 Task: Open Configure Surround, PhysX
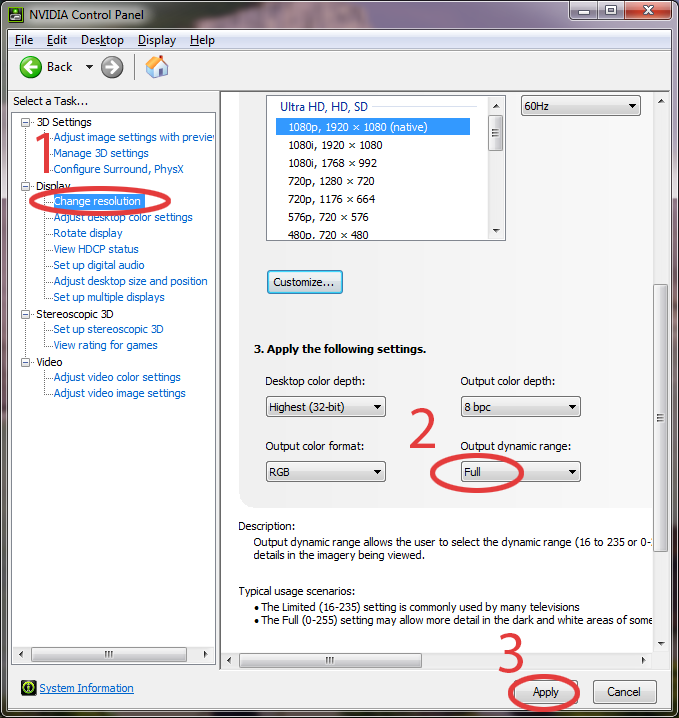click(118, 169)
